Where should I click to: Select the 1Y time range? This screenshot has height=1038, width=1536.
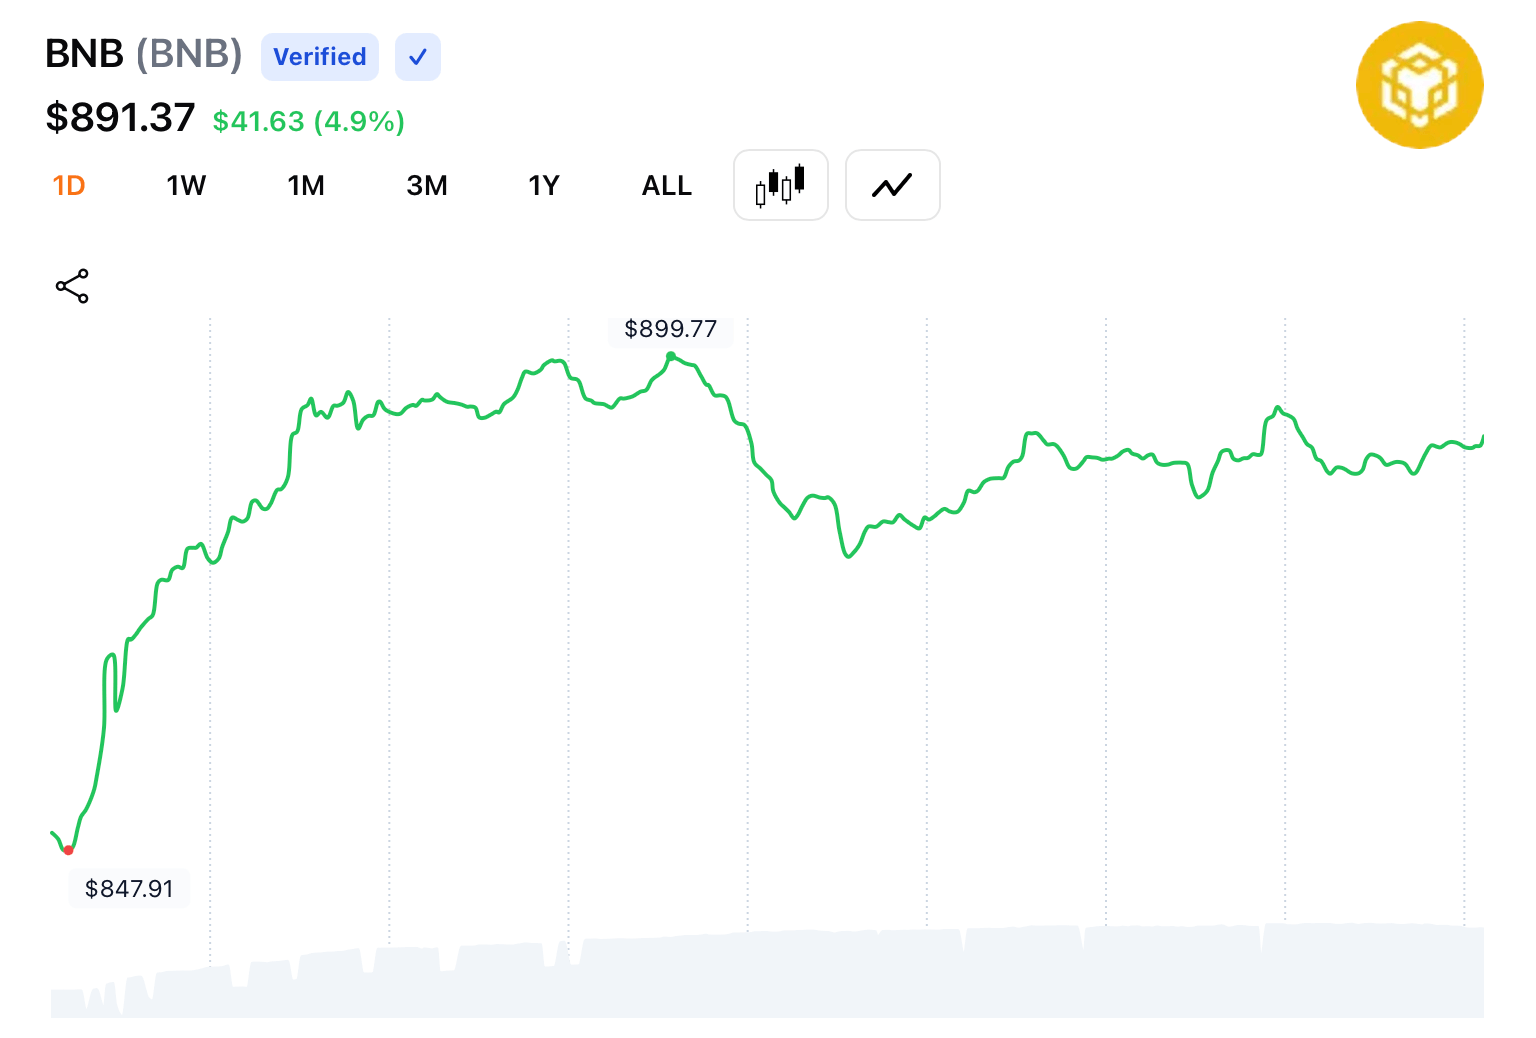(544, 186)
